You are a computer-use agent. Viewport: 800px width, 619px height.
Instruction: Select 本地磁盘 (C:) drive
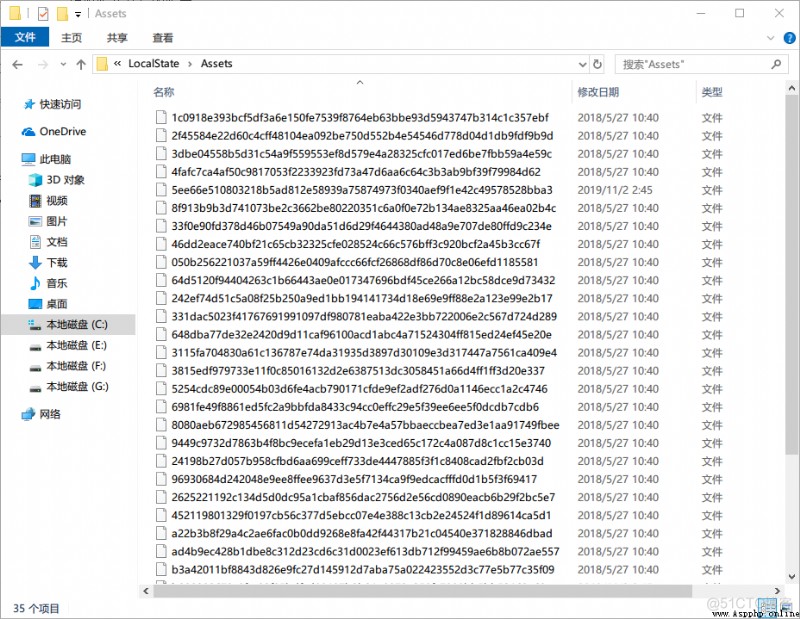68,325
